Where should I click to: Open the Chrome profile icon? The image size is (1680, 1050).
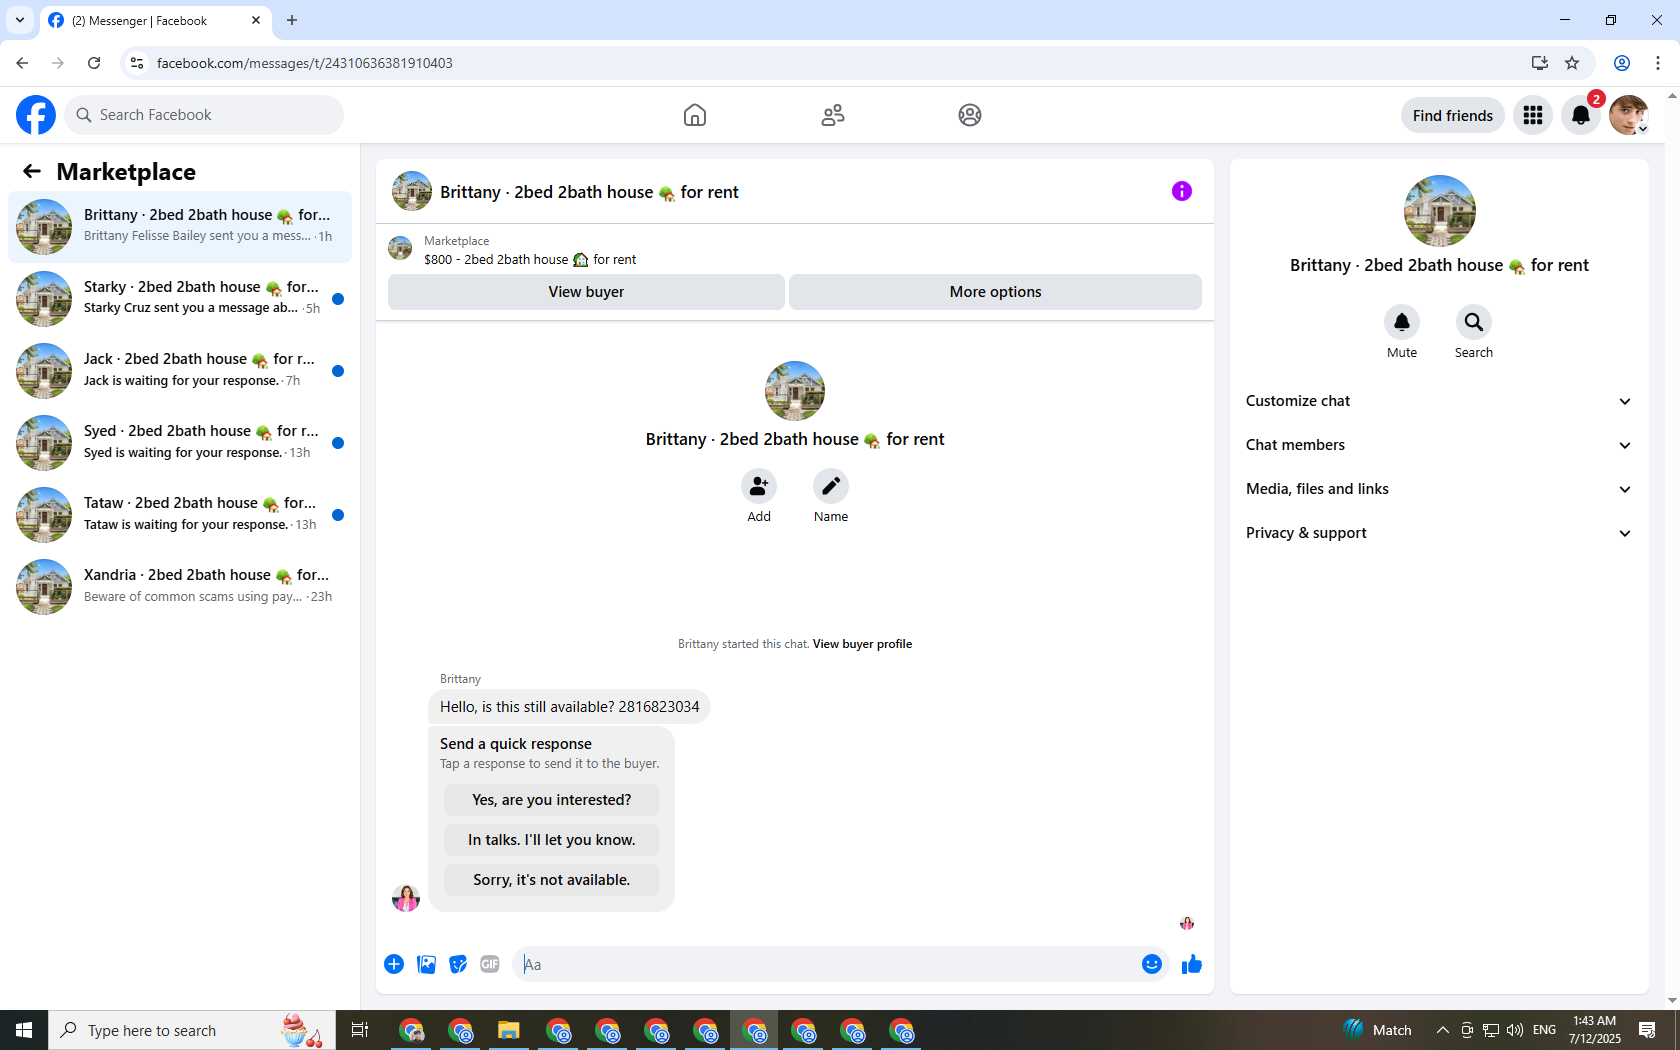coord(1622,63)
